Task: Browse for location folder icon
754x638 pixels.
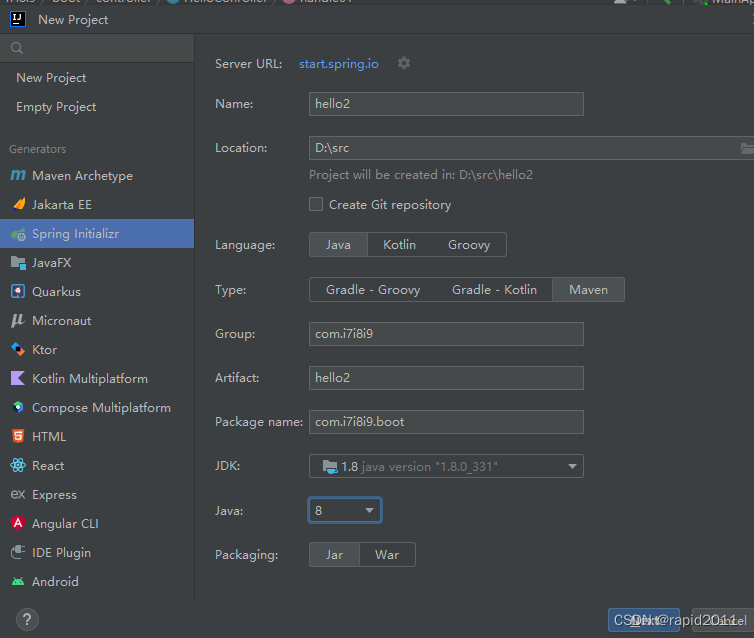Action: (x=747, y=148)
